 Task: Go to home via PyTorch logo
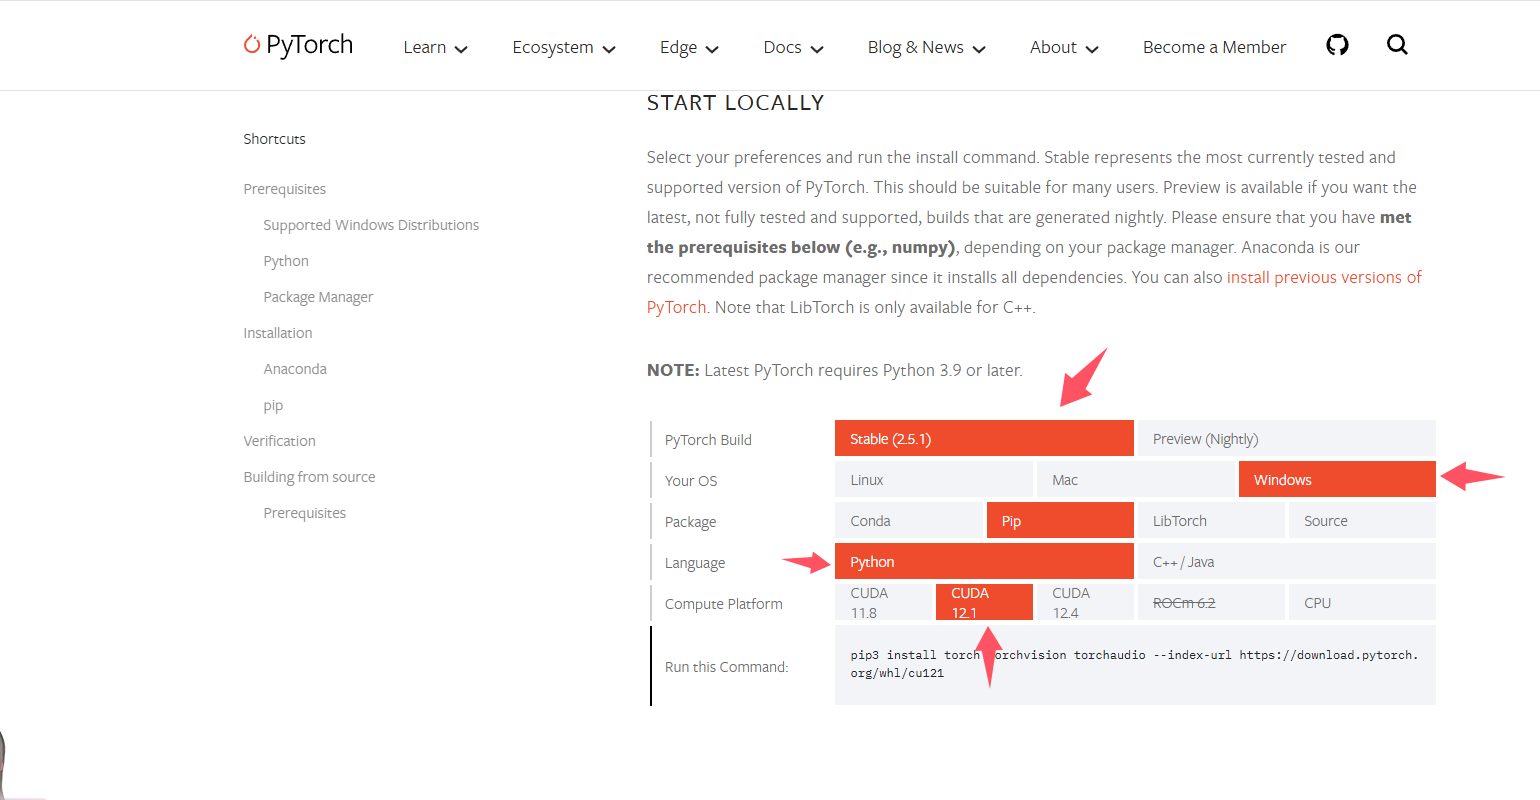click(x=298, y=45)
